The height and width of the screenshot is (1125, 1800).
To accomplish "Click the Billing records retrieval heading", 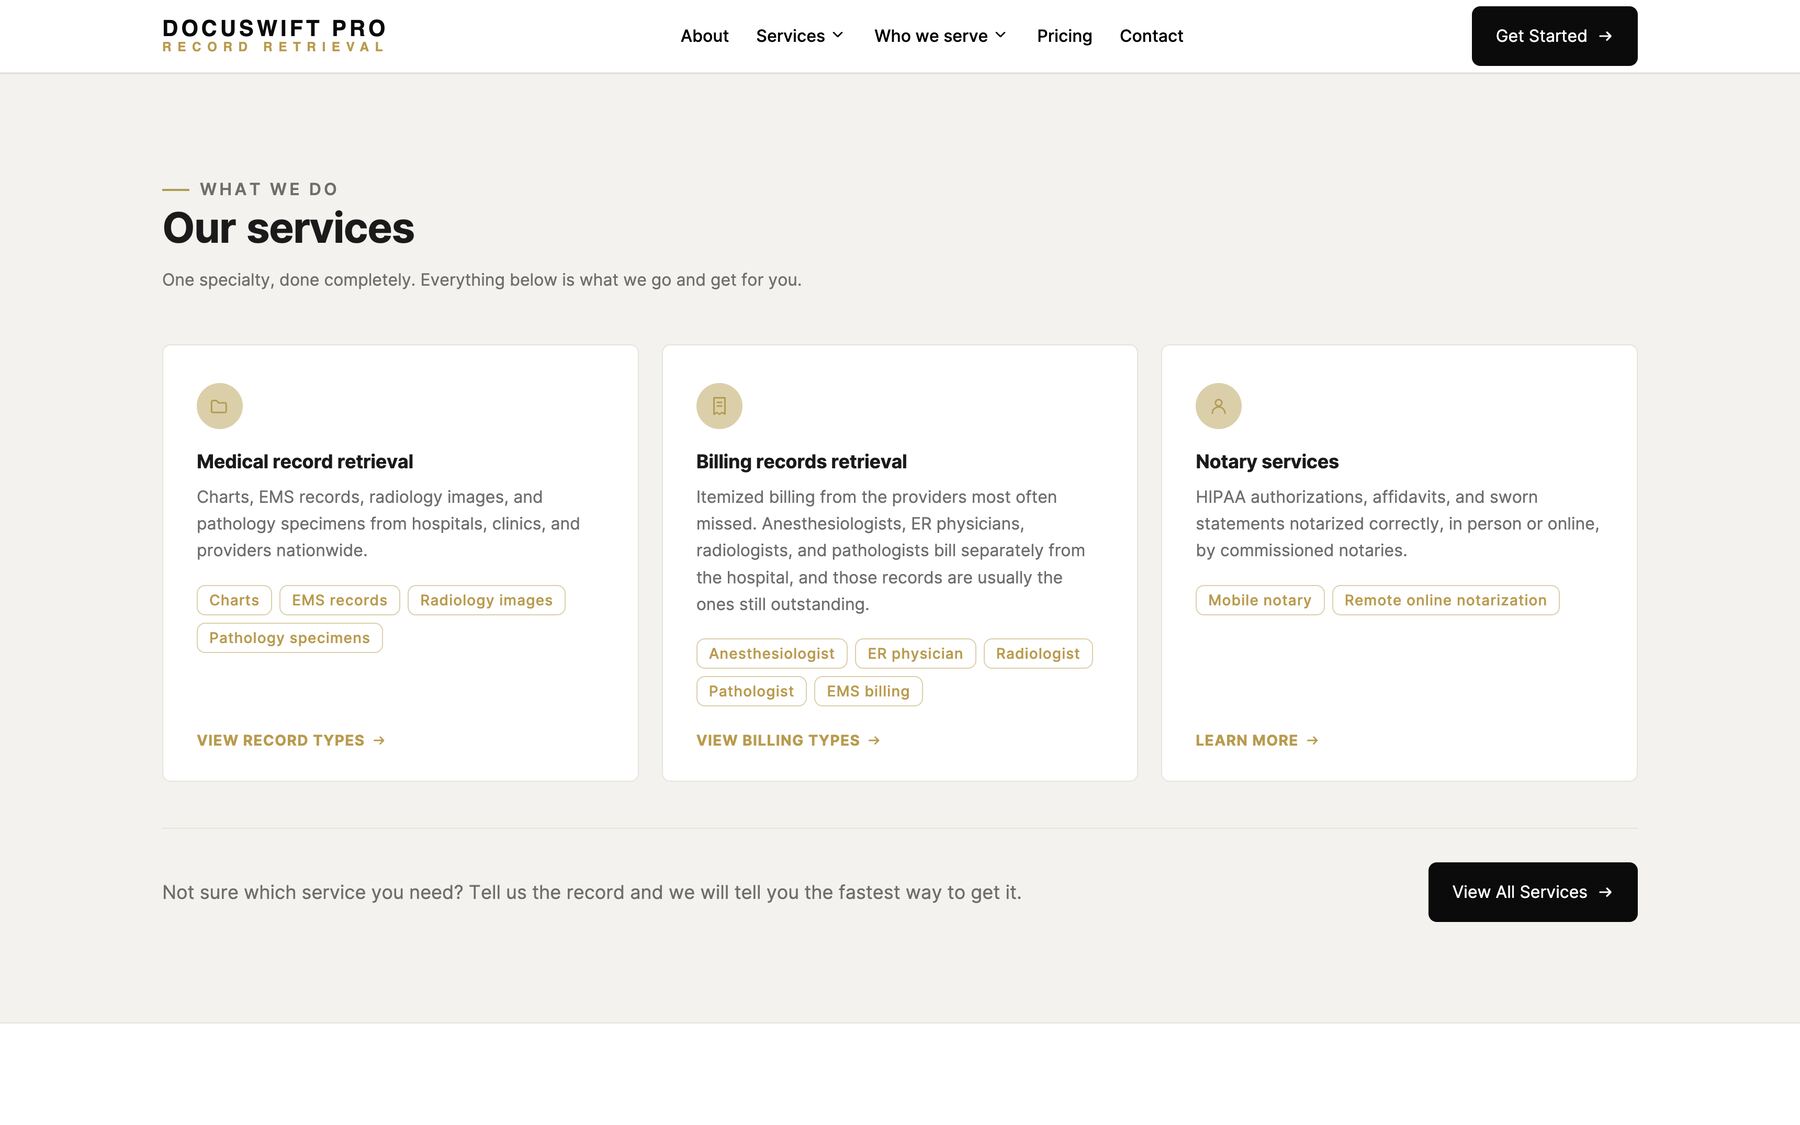I will (801, 462).
